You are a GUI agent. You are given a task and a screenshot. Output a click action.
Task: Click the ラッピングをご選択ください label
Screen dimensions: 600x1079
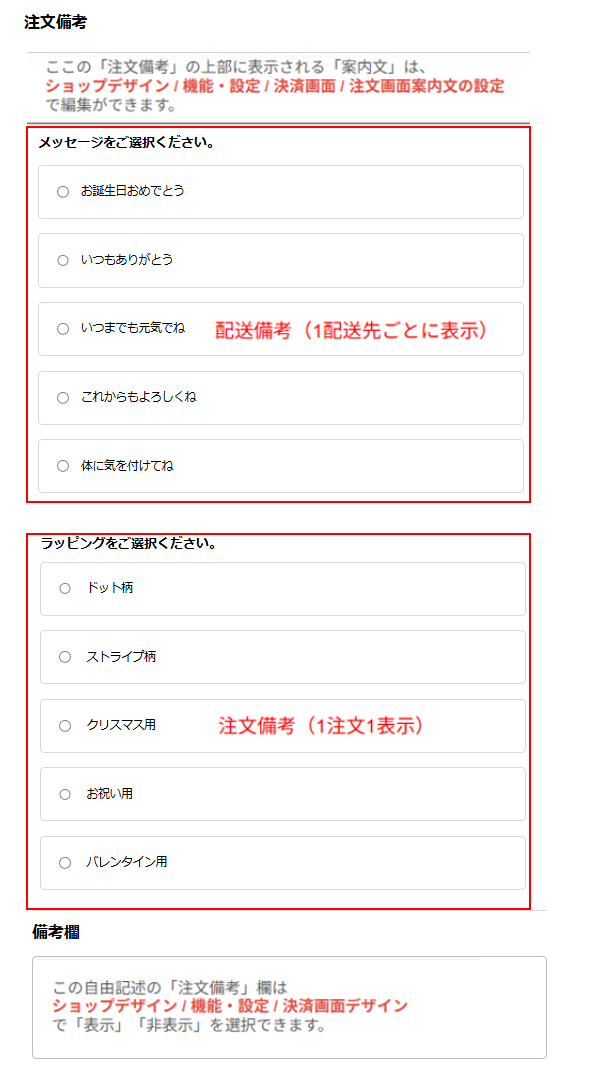[x=129, y=544]
